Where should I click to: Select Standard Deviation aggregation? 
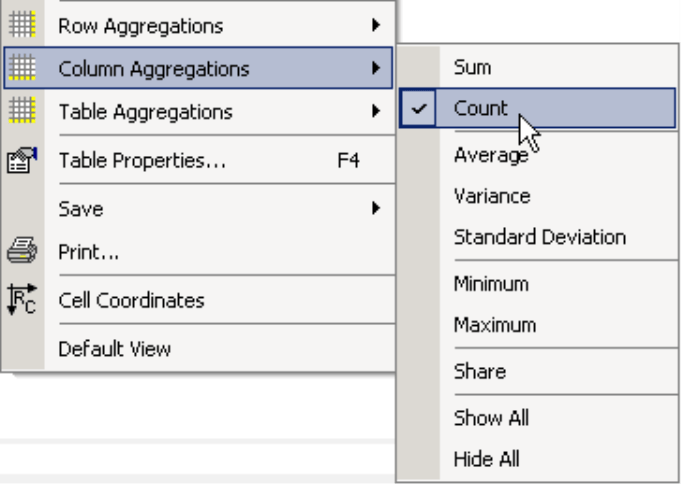click(537, 237)
